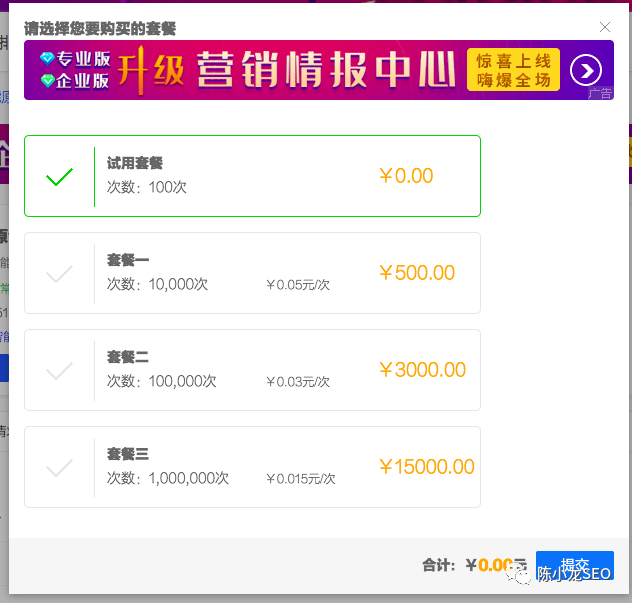Click the yellow 惊喜上线 嗨爆全场 badge
632x603 pixels.
(513, 70)
